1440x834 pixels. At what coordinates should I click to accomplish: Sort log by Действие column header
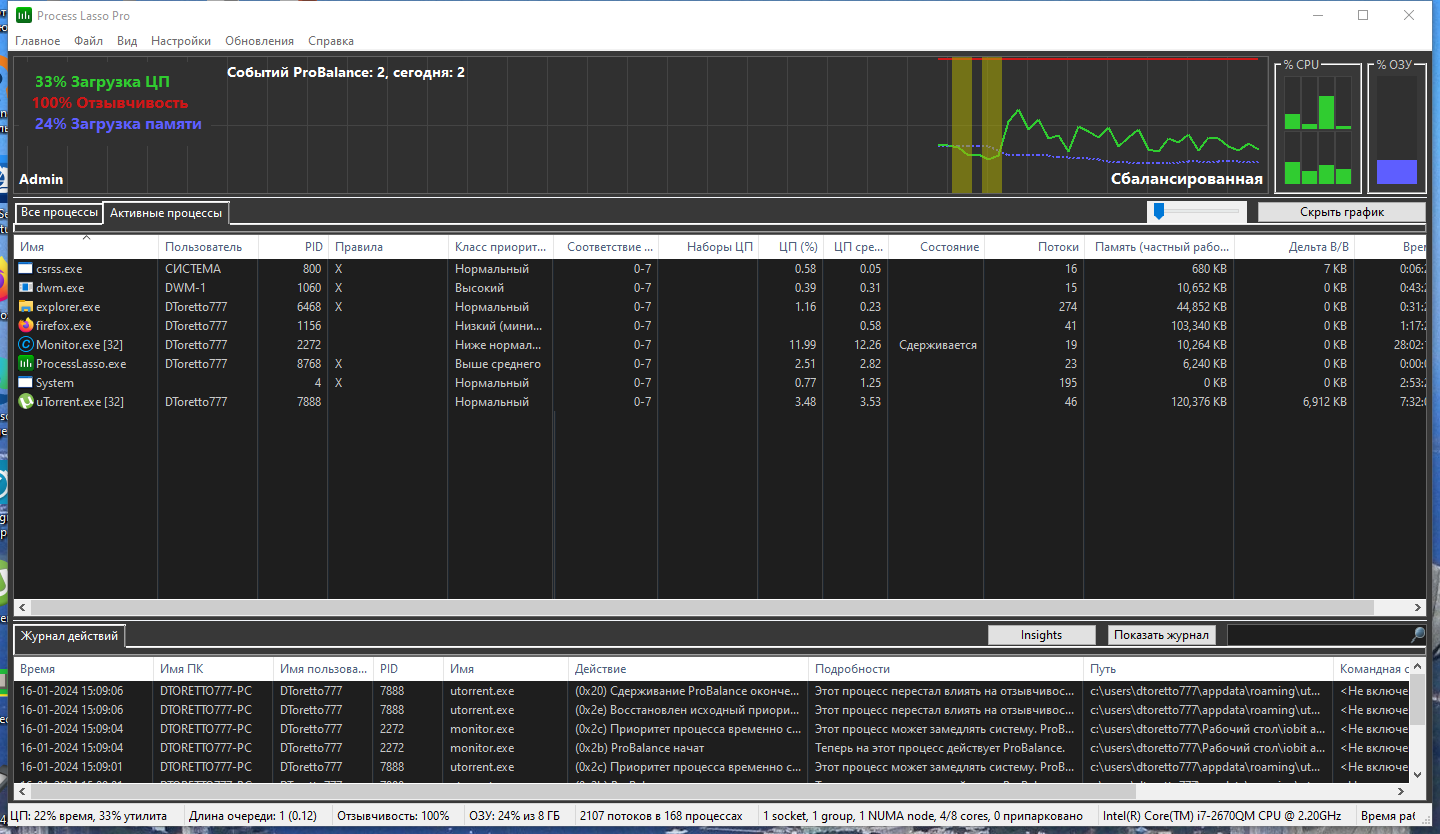688,668
